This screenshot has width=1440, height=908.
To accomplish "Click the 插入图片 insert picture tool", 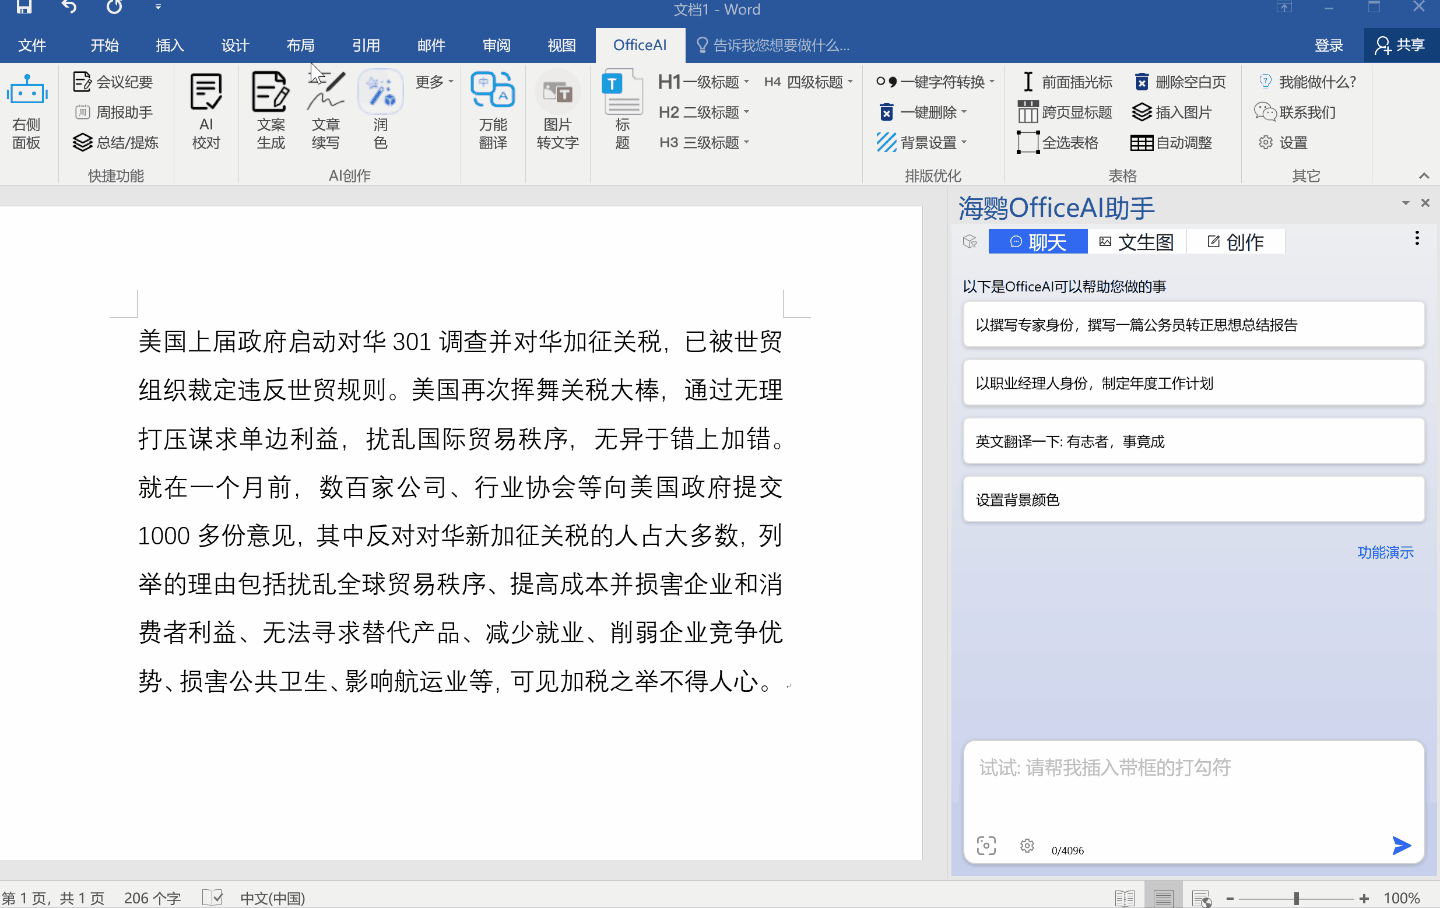I will point(1168,111).
